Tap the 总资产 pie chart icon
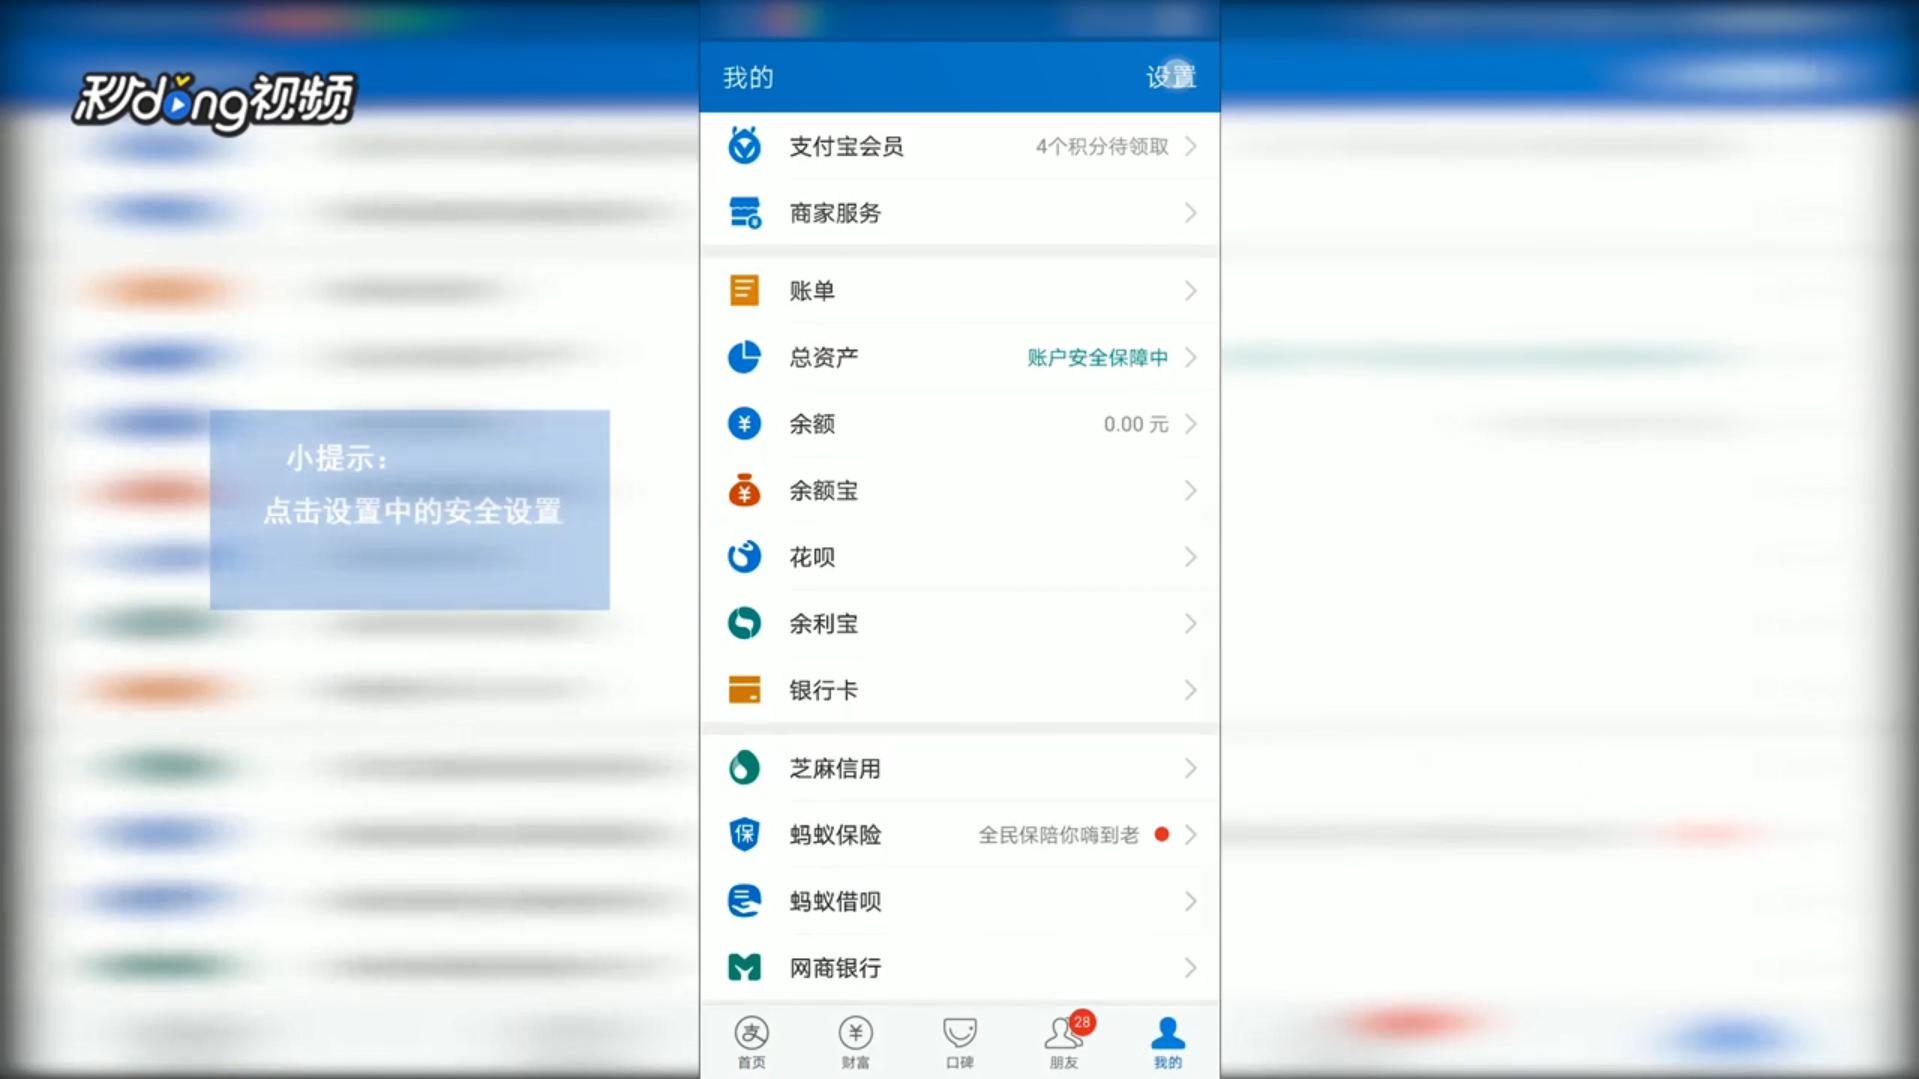The width and height of the screenshot is (1919, 1079). point(744,357)
